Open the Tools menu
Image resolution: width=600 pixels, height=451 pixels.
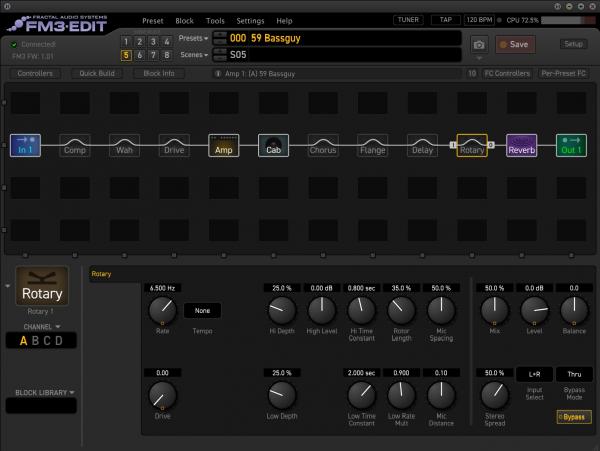(x=215, y=21)
